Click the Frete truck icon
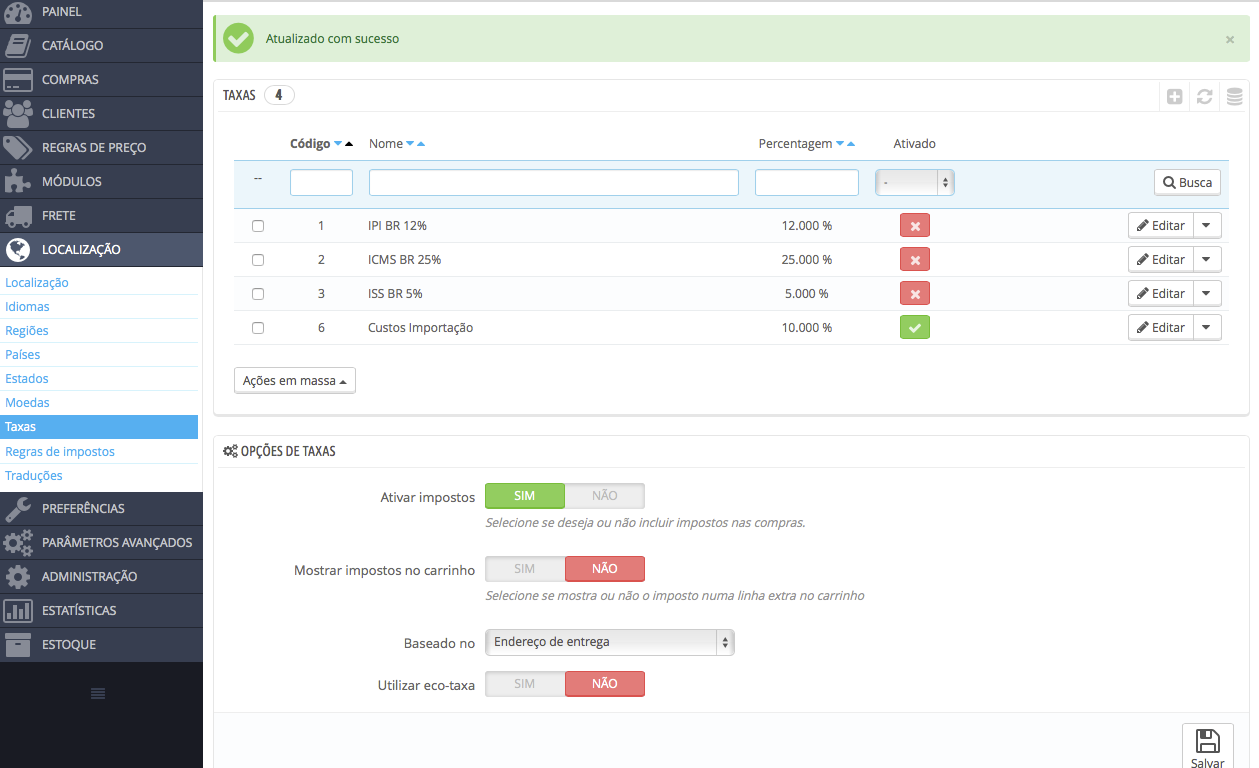The height and width of the screenshot is (768, 1259). 18,215
